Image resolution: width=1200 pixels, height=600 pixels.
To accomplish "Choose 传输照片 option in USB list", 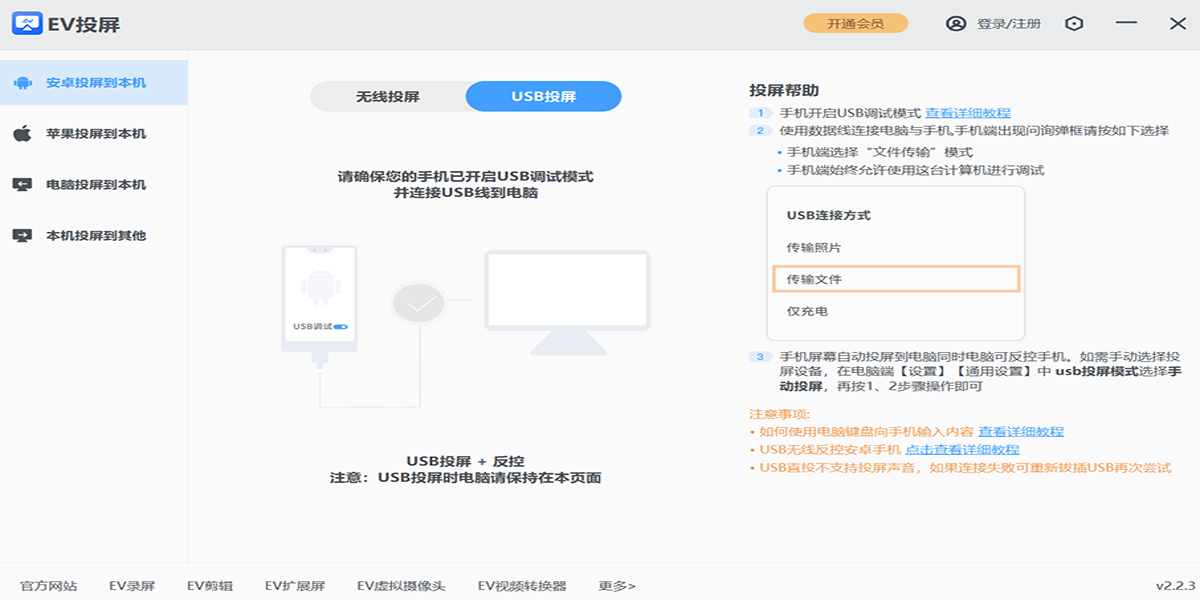I will click(x=807, y=247).
